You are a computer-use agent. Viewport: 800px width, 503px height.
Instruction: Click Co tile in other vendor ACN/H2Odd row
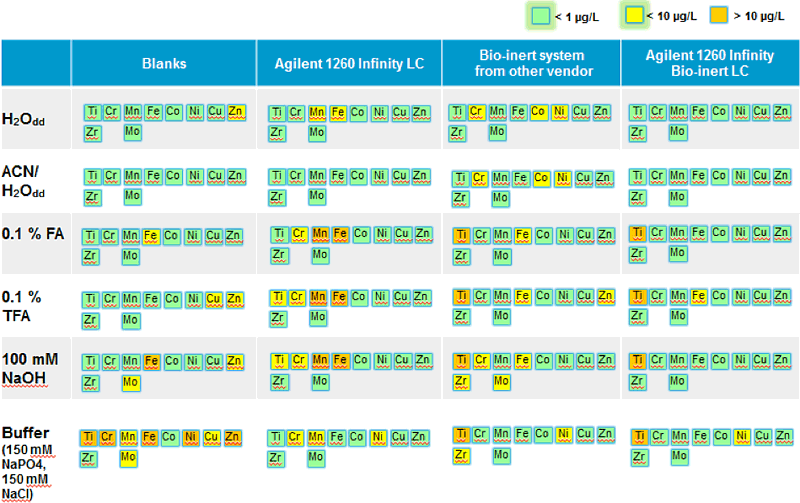[x=541, y=178]
